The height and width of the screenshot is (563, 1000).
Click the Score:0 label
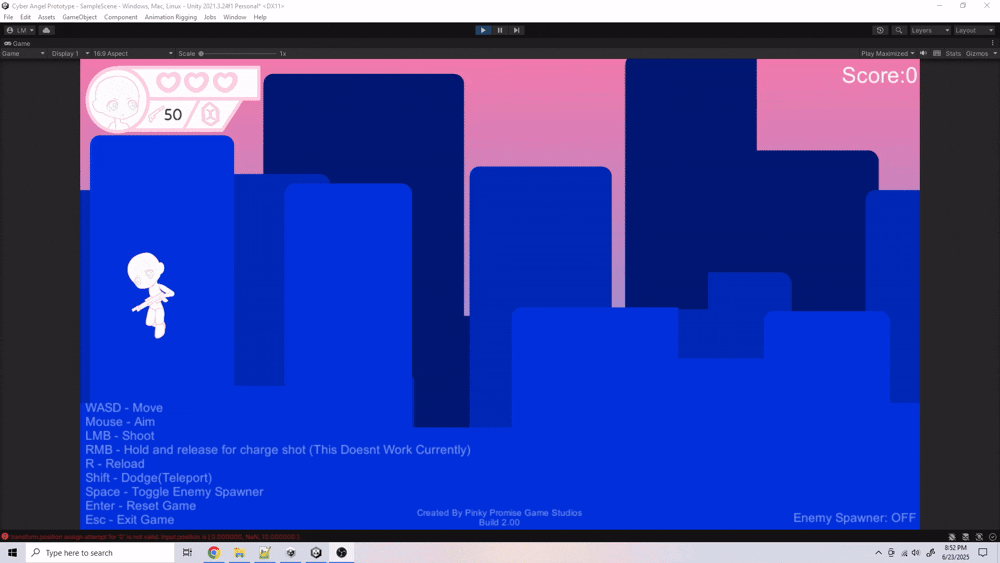click(879, 75)
